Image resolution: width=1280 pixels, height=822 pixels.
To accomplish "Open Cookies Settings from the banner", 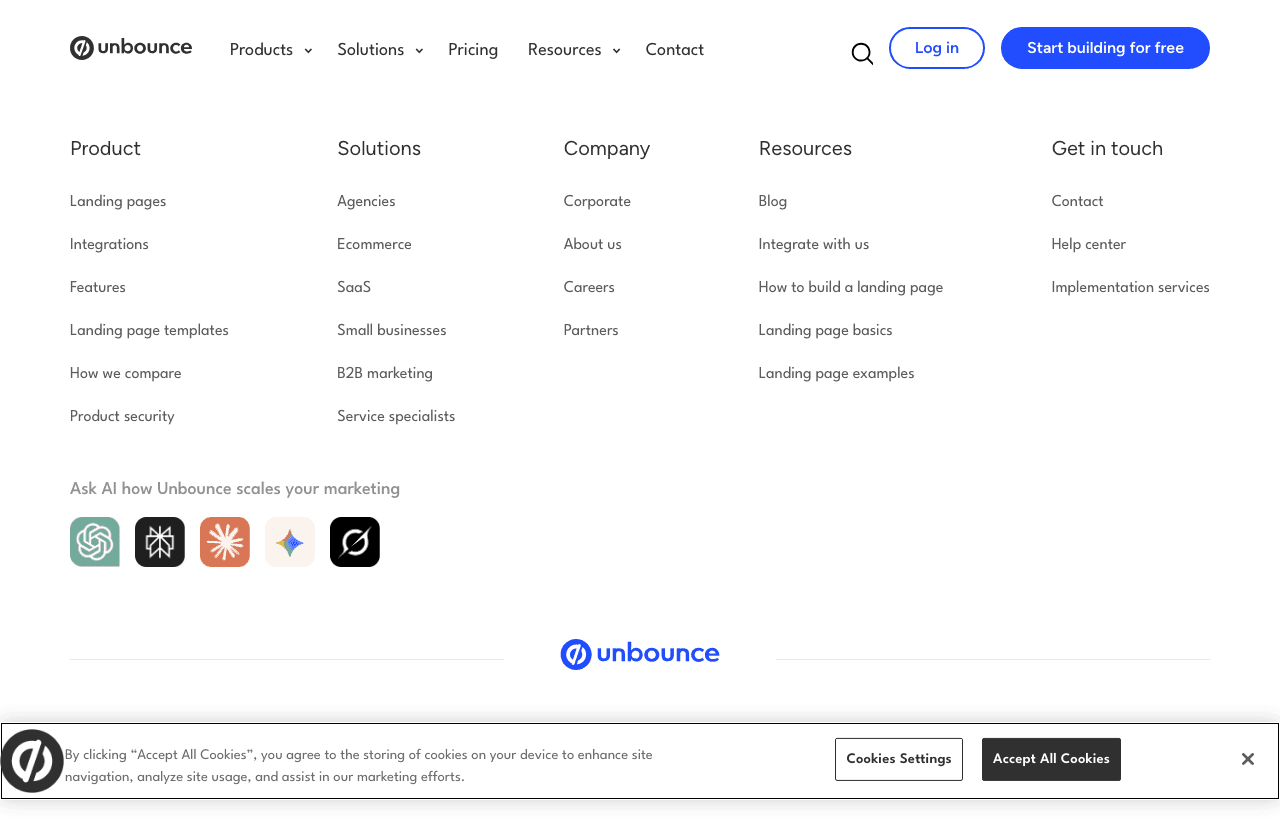I will point(898,759).
